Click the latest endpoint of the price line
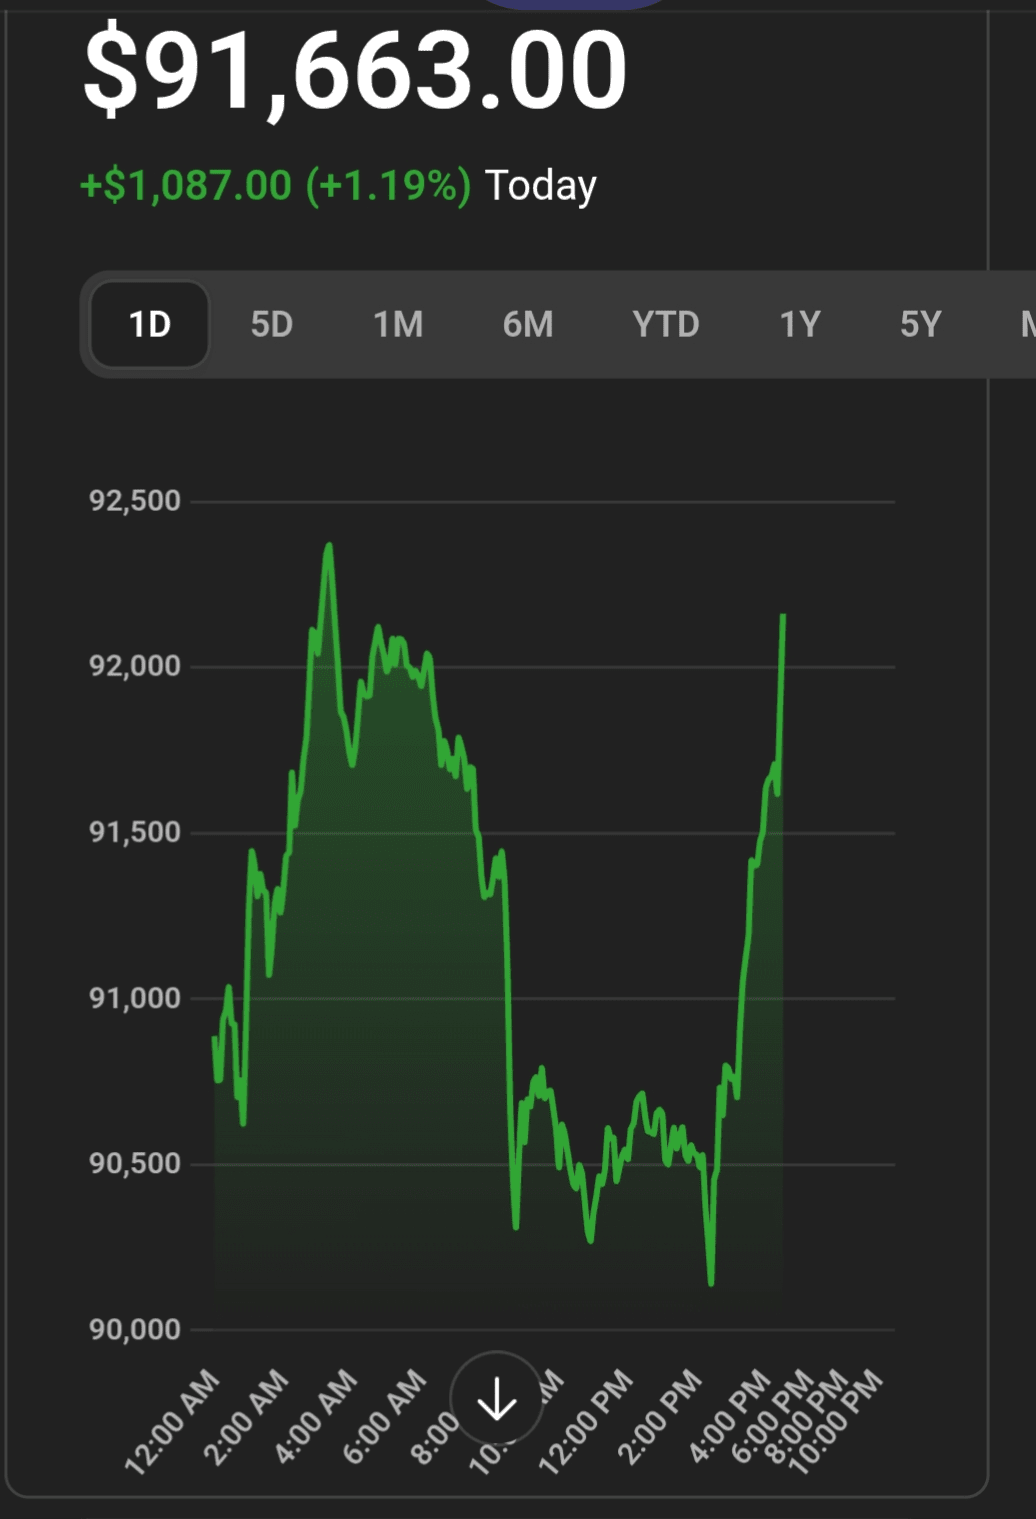The height and width of the screenshot is (1519, 1036). tap(783, 616)
